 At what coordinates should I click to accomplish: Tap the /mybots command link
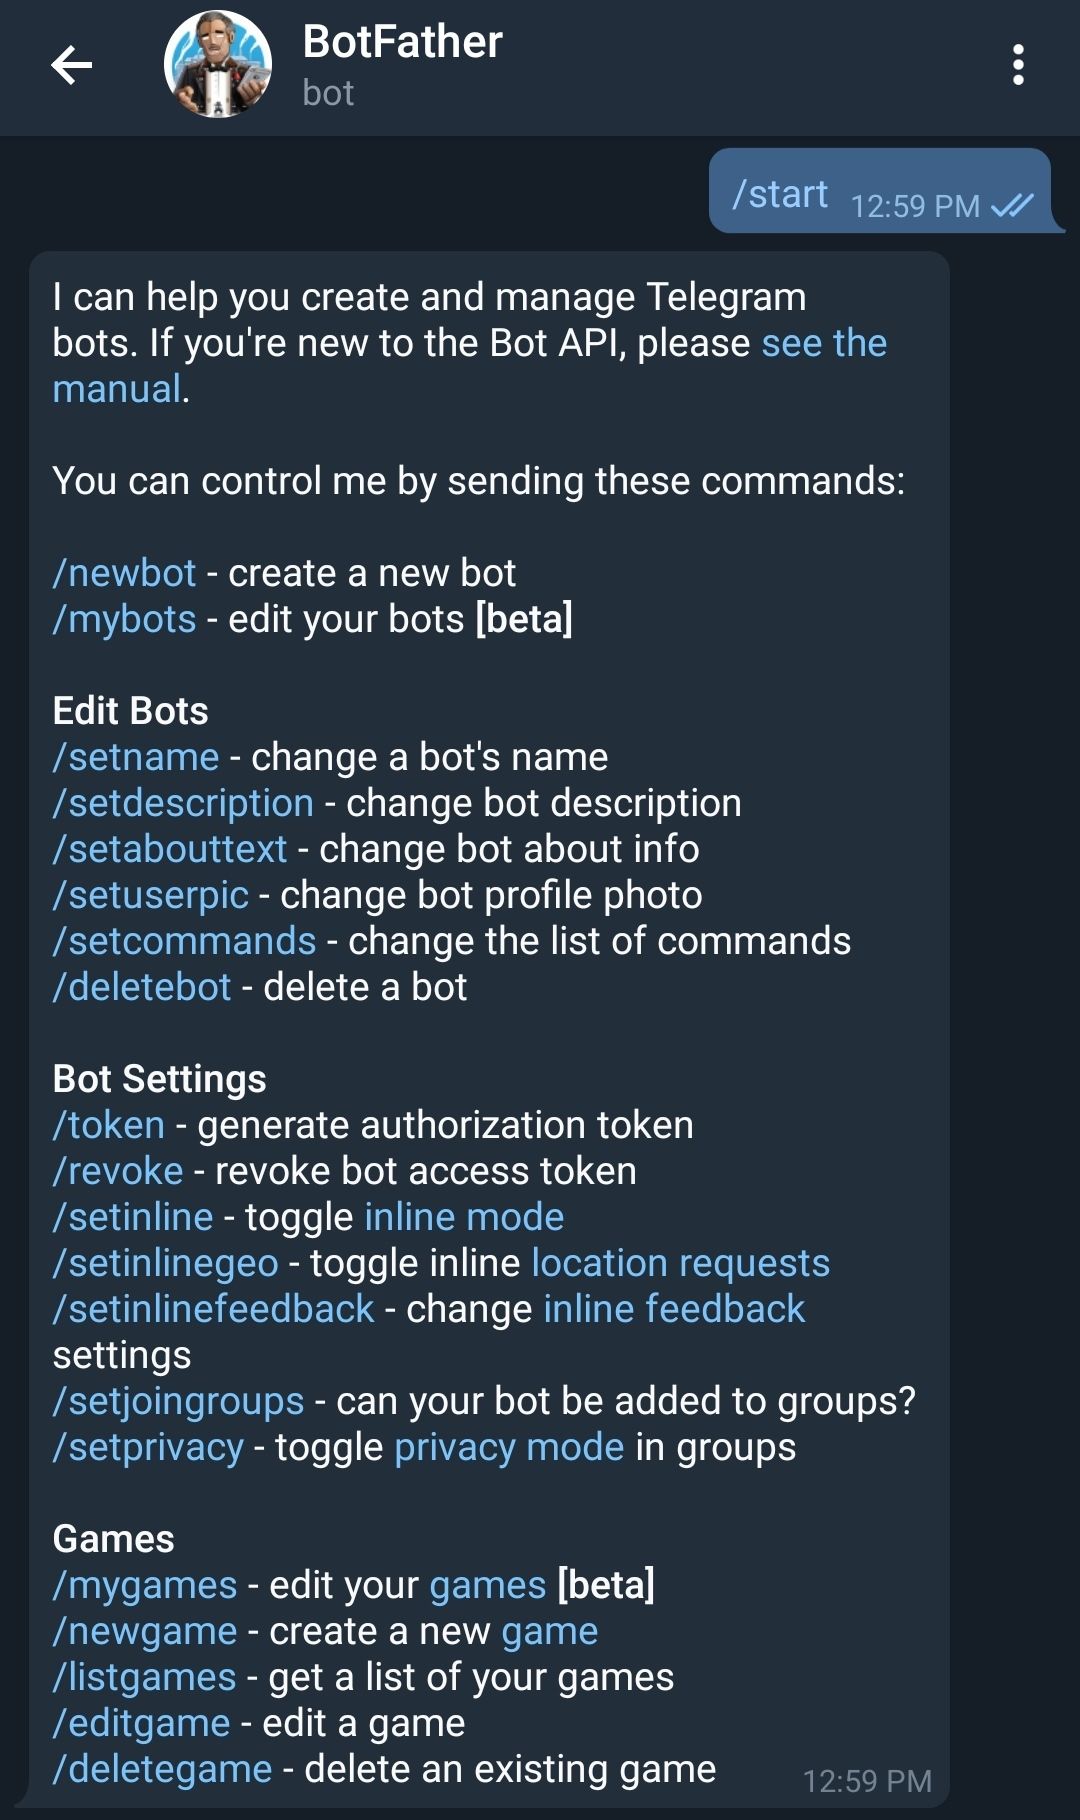point(125,620)
